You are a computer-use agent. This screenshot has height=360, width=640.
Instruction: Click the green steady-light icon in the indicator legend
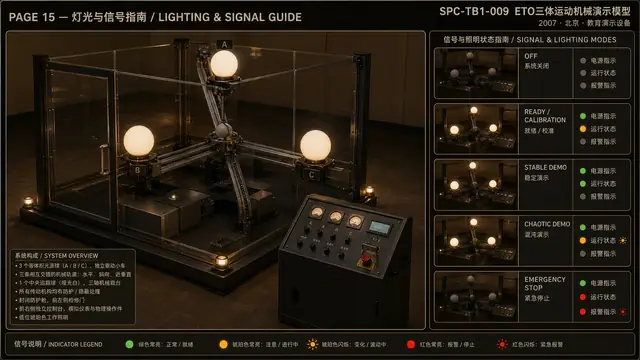click(129, 344)
